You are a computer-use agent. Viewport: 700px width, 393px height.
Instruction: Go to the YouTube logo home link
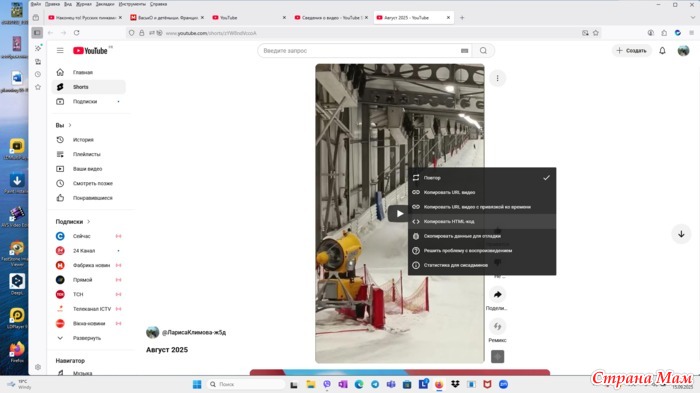91,50
